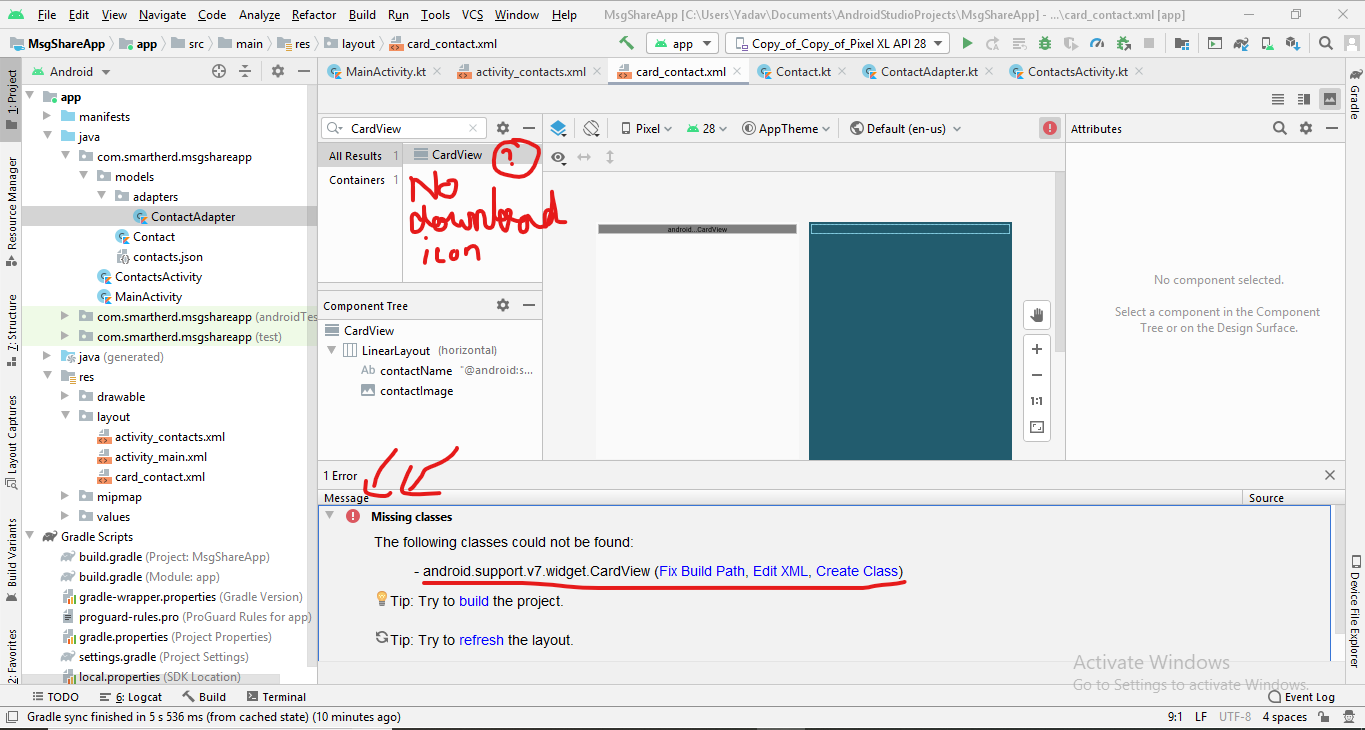Click the Debug app bug icon
Screen dimensions: 1365x730
[x=1045, y=43]
